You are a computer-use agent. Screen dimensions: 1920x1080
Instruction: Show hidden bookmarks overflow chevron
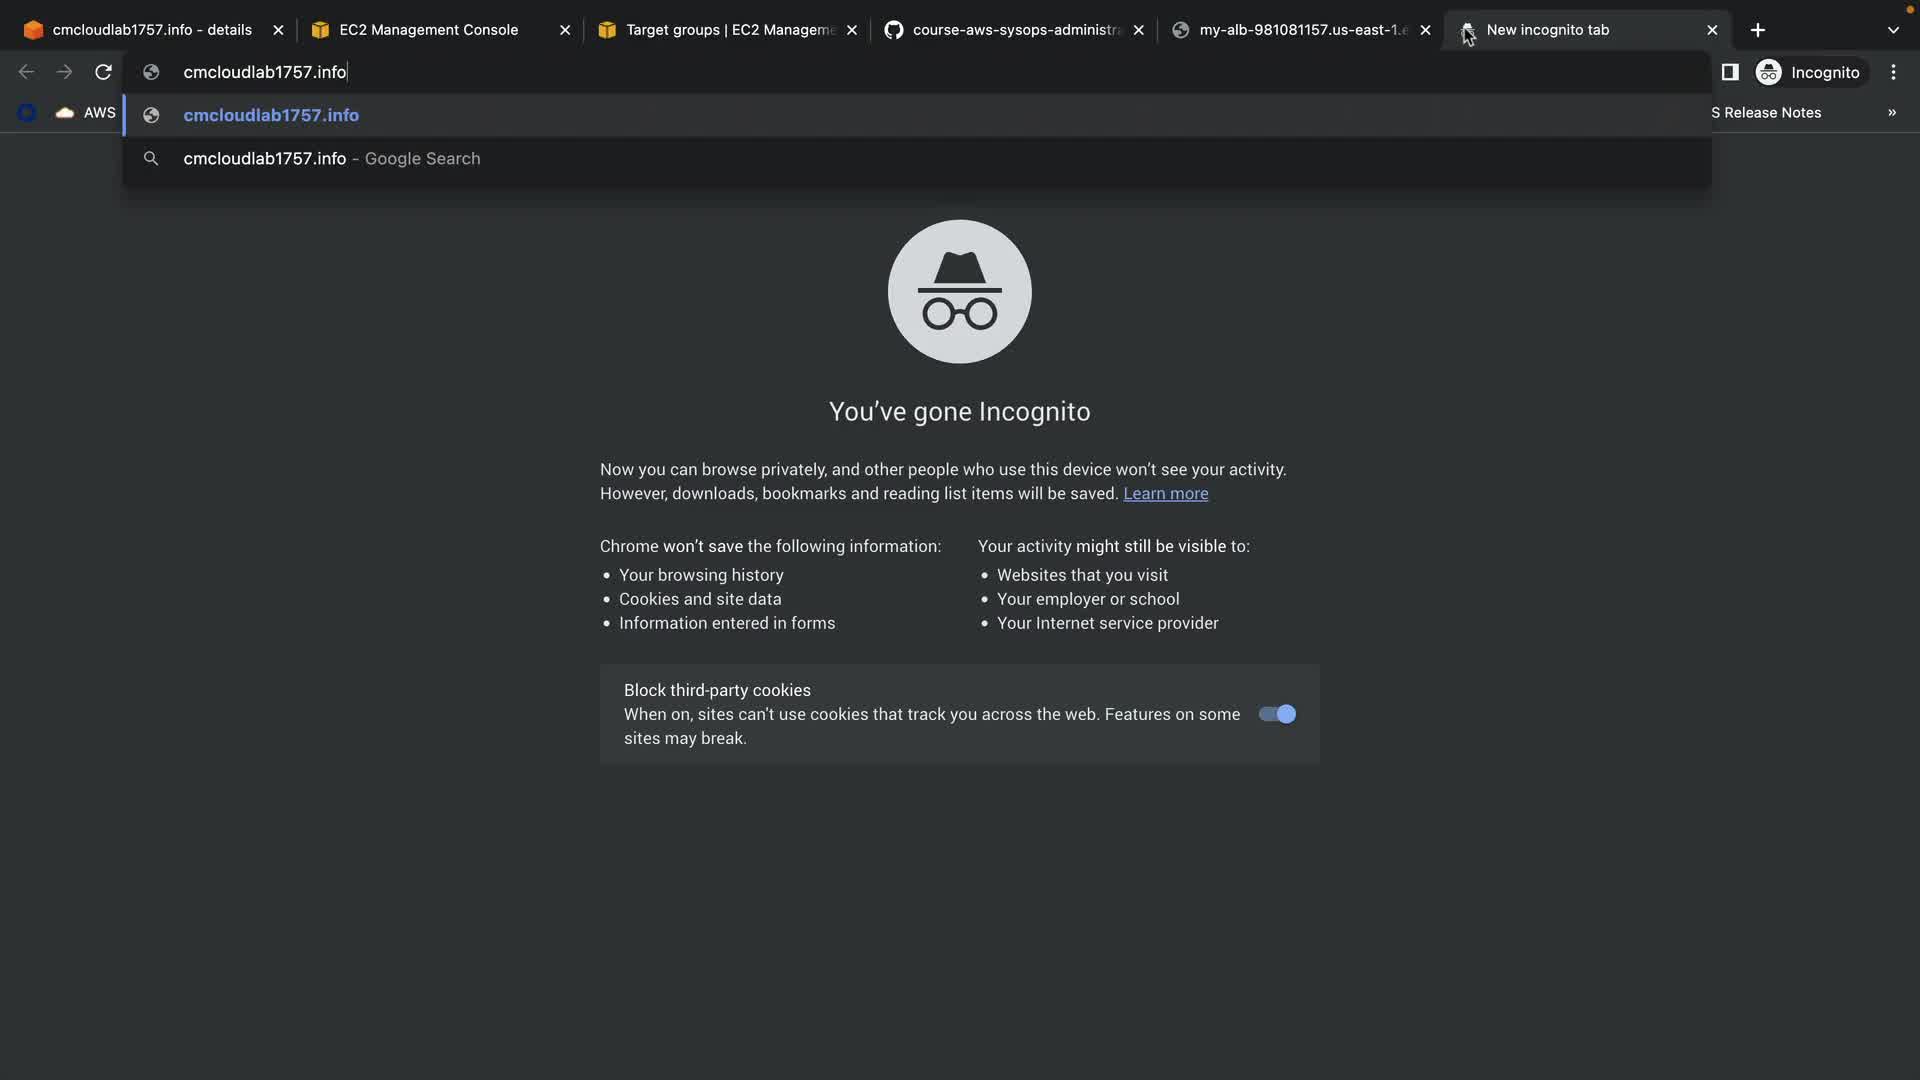[1891, 113]
